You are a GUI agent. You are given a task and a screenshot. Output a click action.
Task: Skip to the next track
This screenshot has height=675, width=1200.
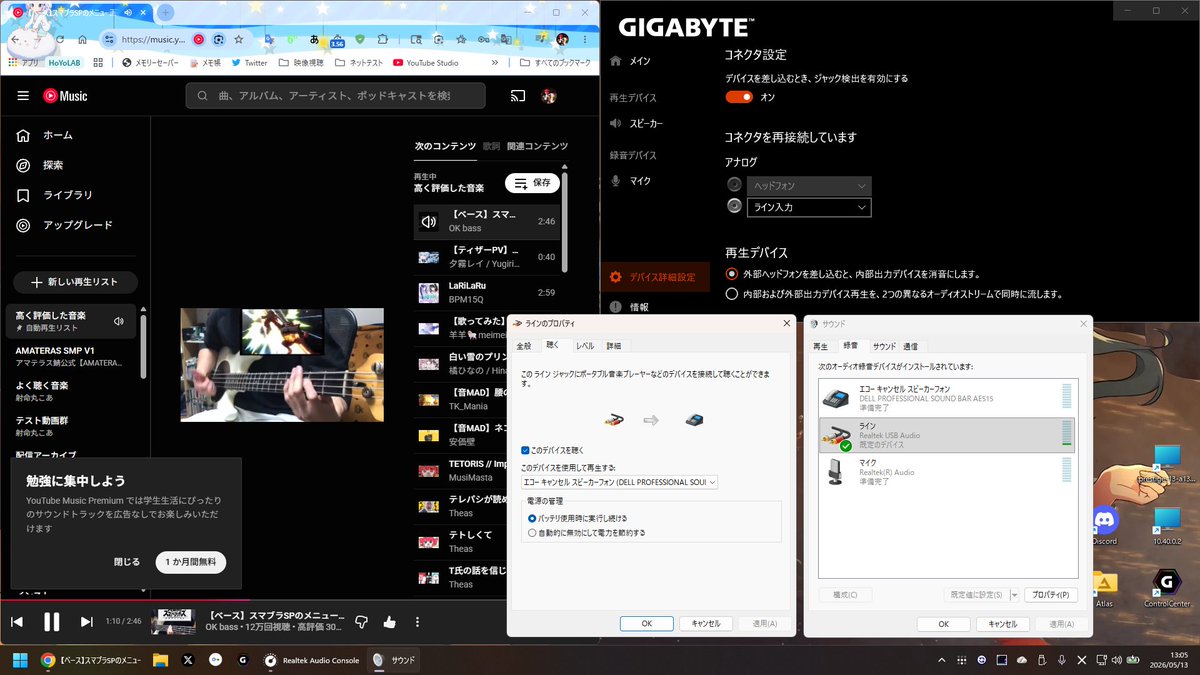[87, 622]
